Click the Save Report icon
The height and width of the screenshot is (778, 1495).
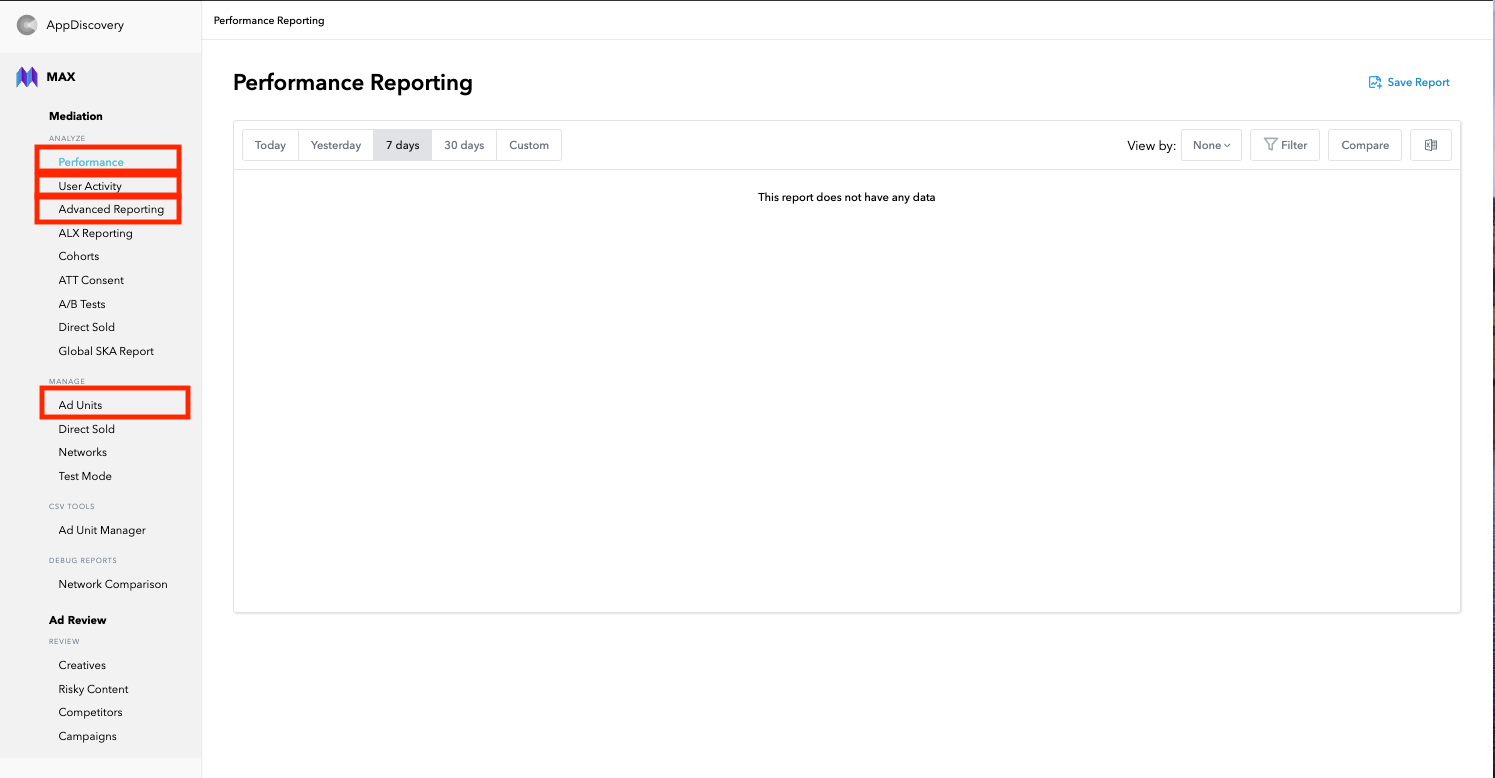[1374, 81]
